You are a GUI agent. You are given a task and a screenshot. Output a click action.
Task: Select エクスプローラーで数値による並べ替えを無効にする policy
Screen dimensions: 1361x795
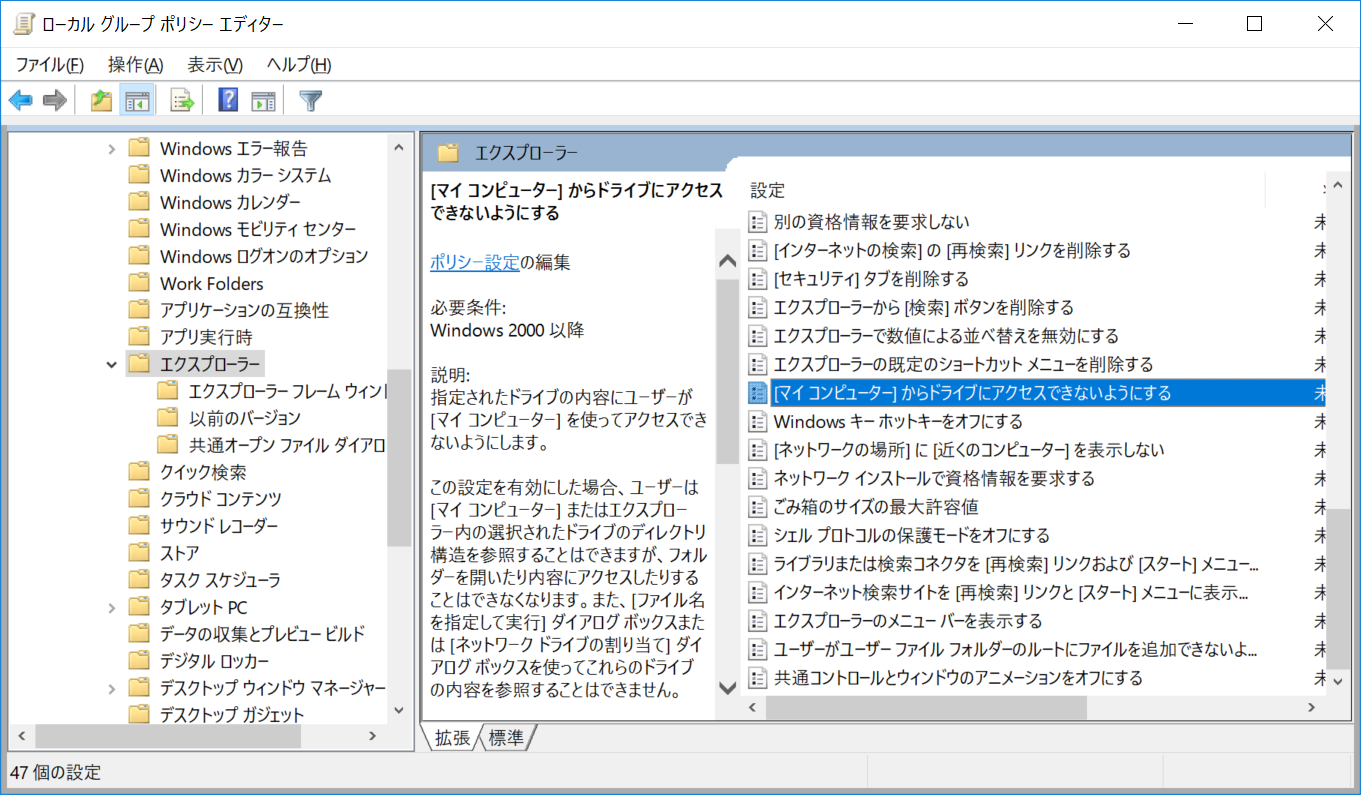coord(946,336)
